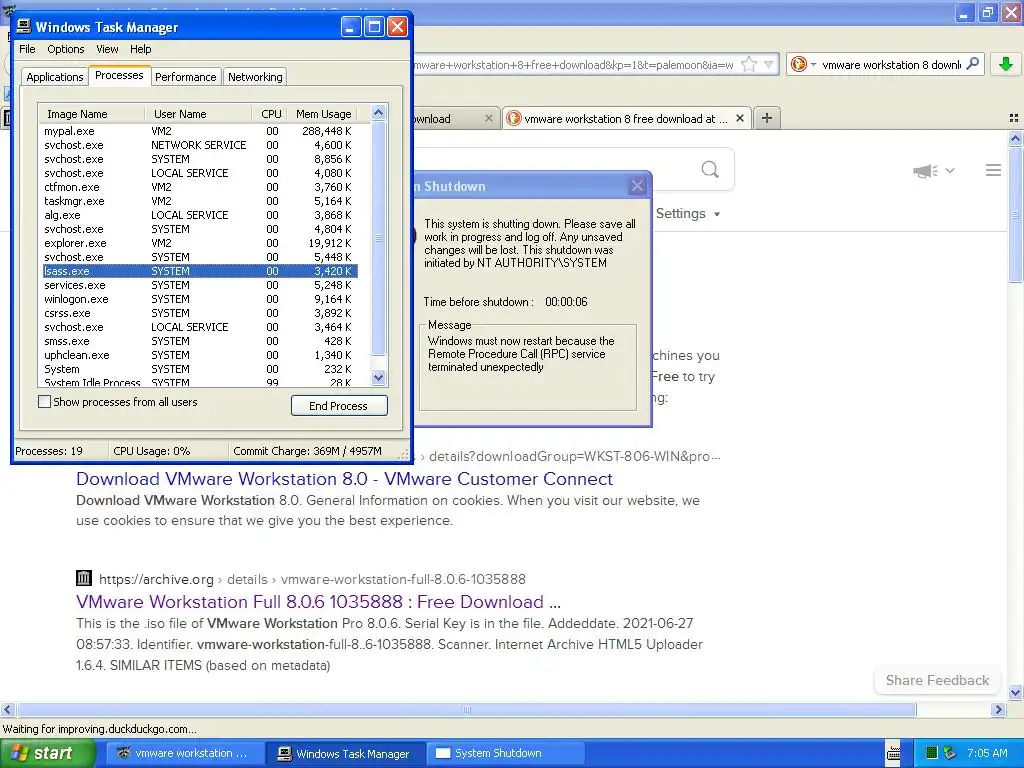
Task: Switch to the Performance tab
Action: click(x=185, y=77)
